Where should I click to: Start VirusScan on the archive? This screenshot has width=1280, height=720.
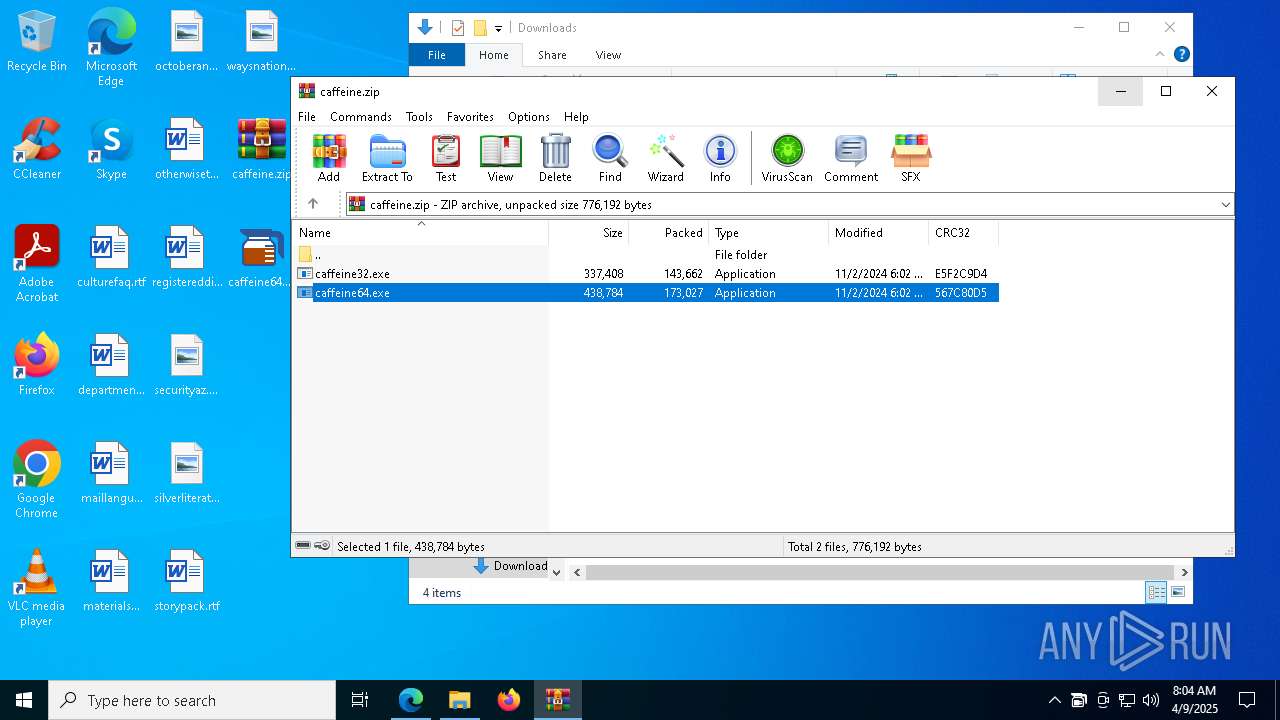(787, 159)
